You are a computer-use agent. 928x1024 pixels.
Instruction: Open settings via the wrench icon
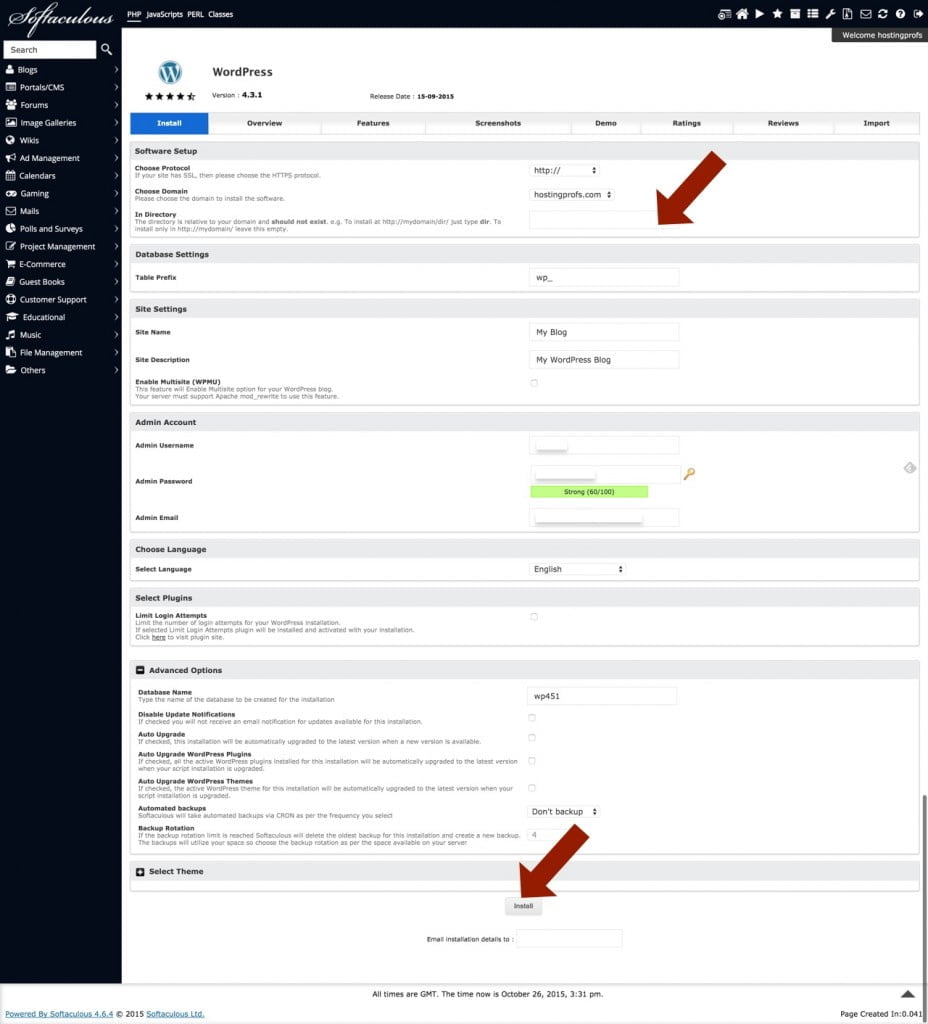point(830,14)
